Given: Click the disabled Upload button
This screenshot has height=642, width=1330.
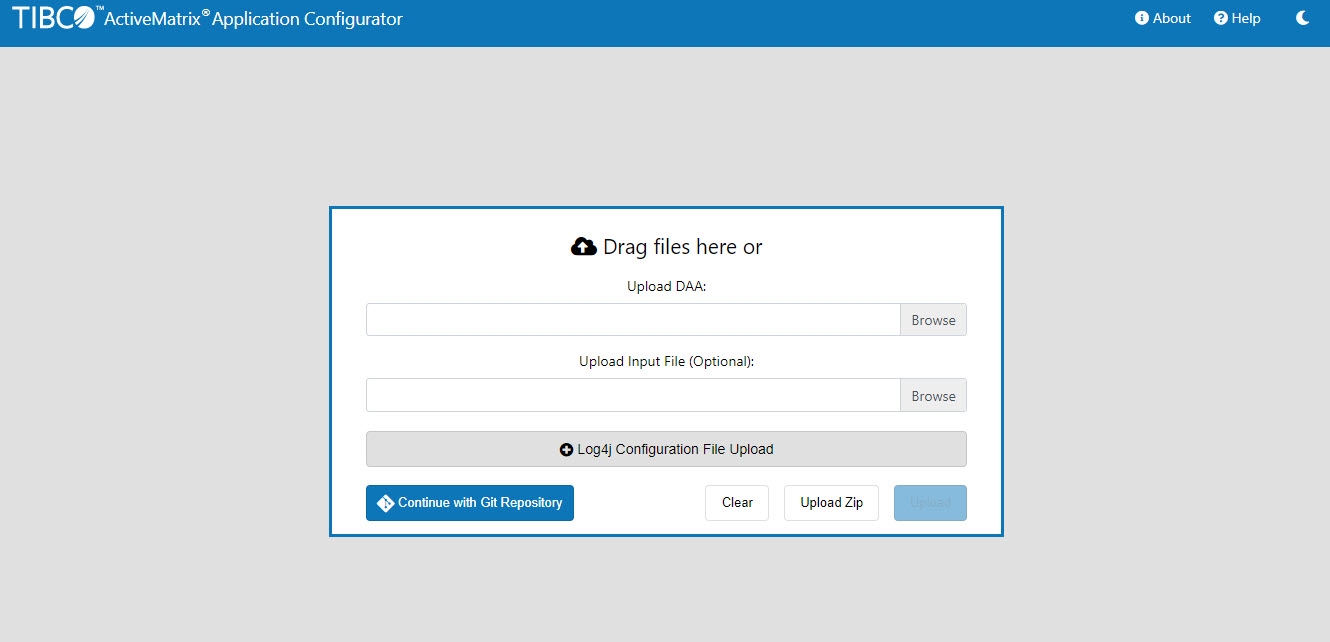Looking at the screenshot, I should coord(930,503).
